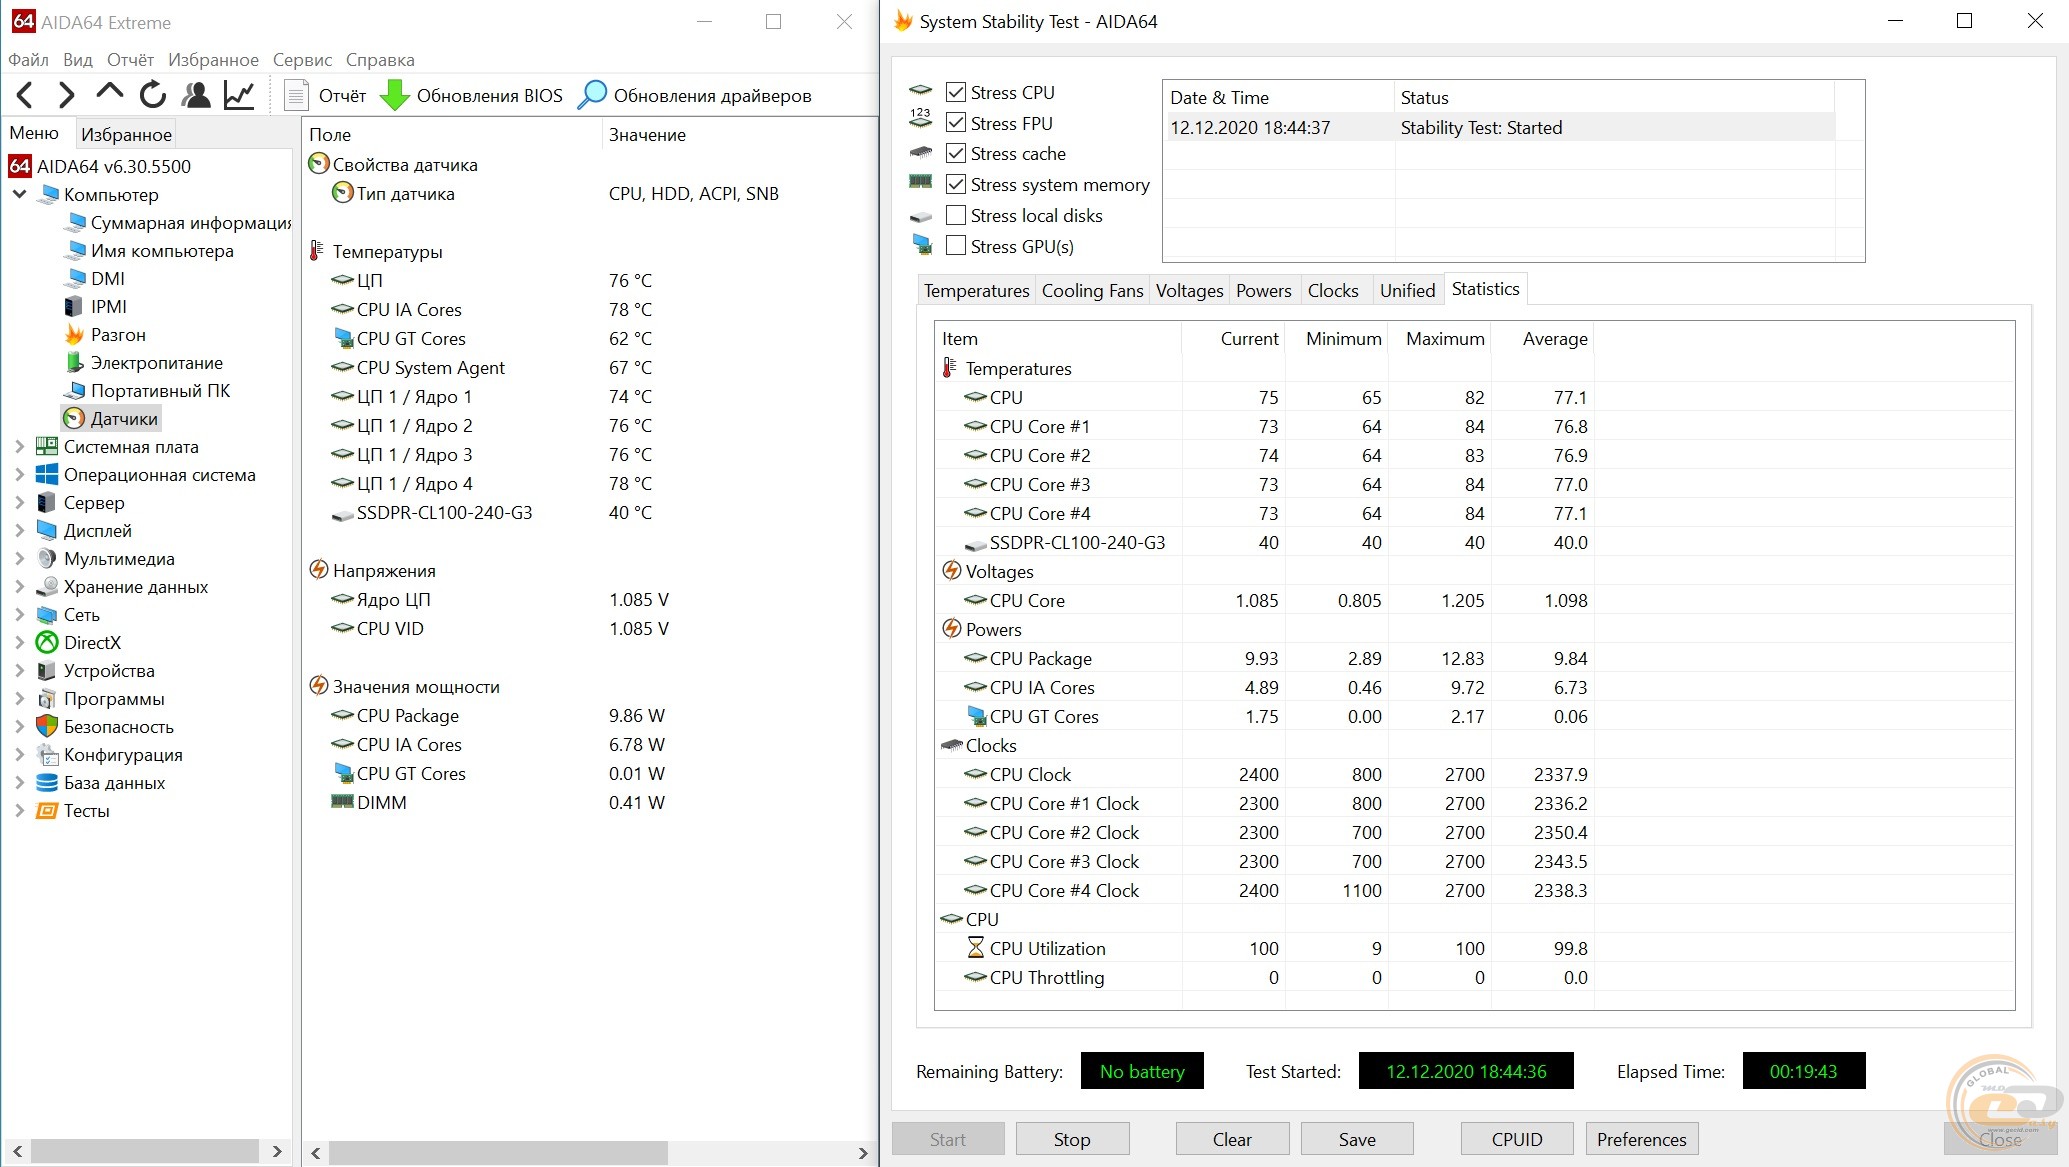This screenshot has width=2069, height=1167.
Task: Click the CPU Utilization hourglass icon
Action: pos(976,948)
